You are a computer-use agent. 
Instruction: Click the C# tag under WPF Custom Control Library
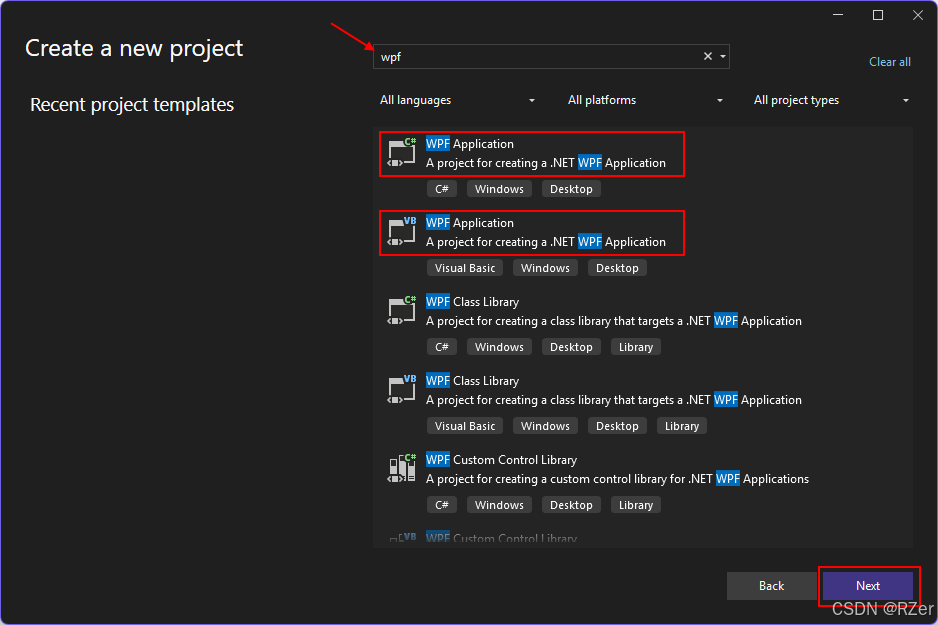441,505
